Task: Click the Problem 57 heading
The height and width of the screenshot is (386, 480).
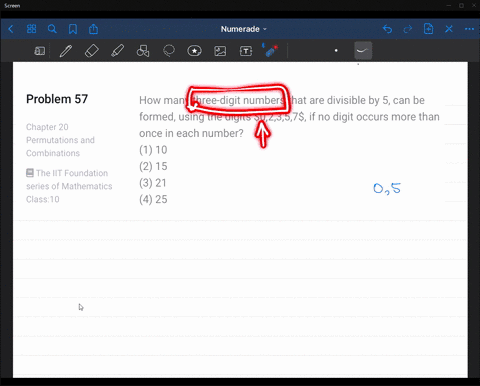Action: (57, 99)
